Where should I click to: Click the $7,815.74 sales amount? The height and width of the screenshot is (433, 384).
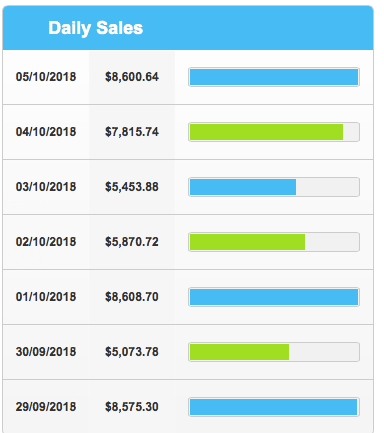132,132
